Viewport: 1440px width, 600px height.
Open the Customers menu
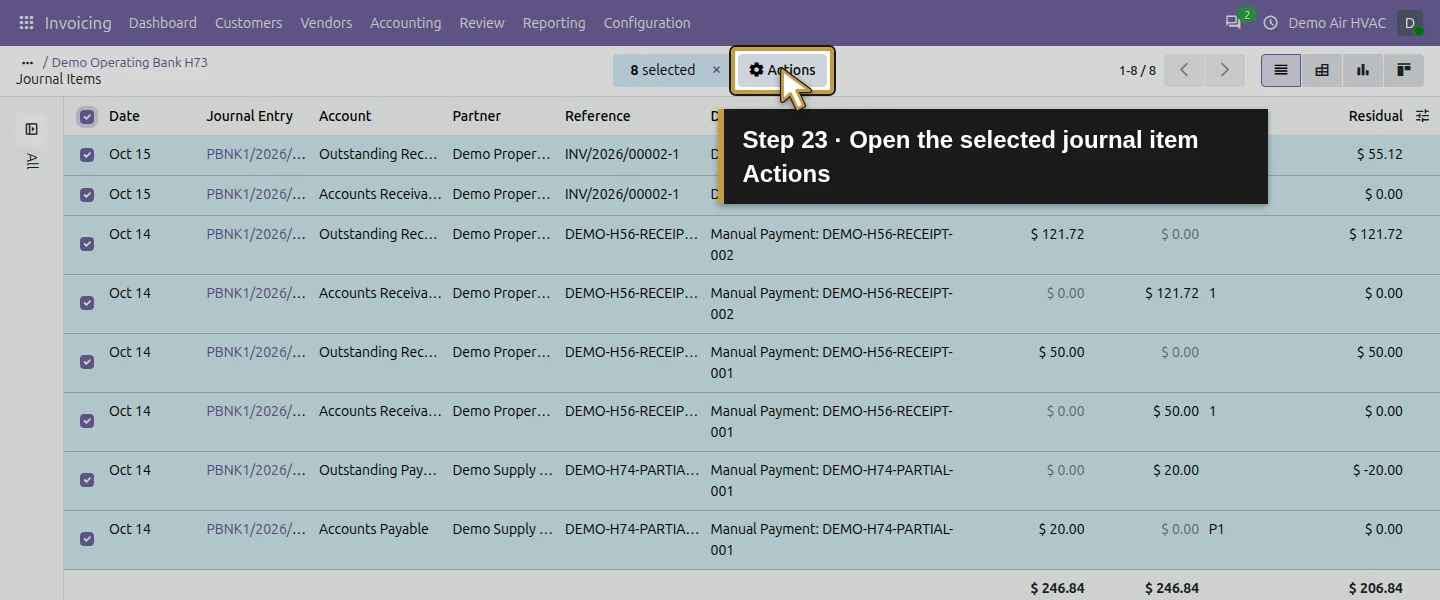[249, 22]
